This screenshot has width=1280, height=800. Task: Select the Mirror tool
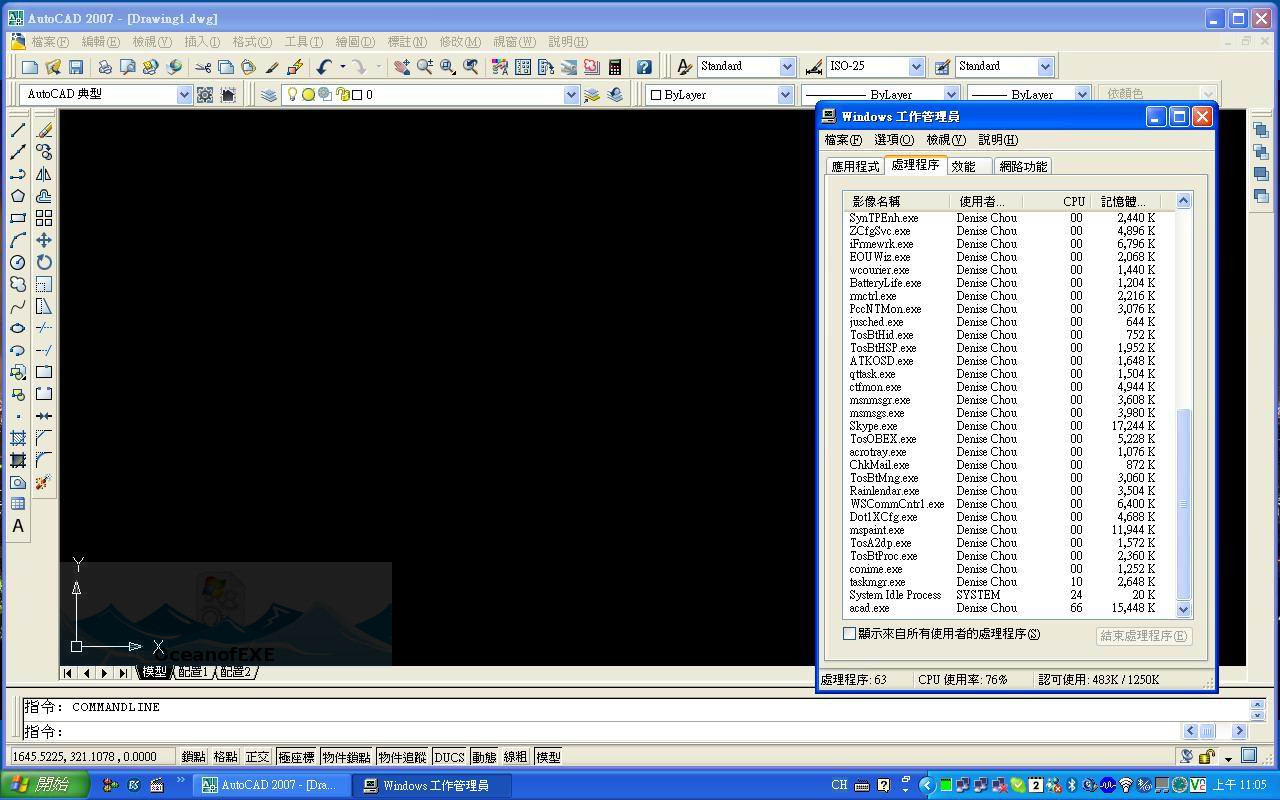coord(44,174)
